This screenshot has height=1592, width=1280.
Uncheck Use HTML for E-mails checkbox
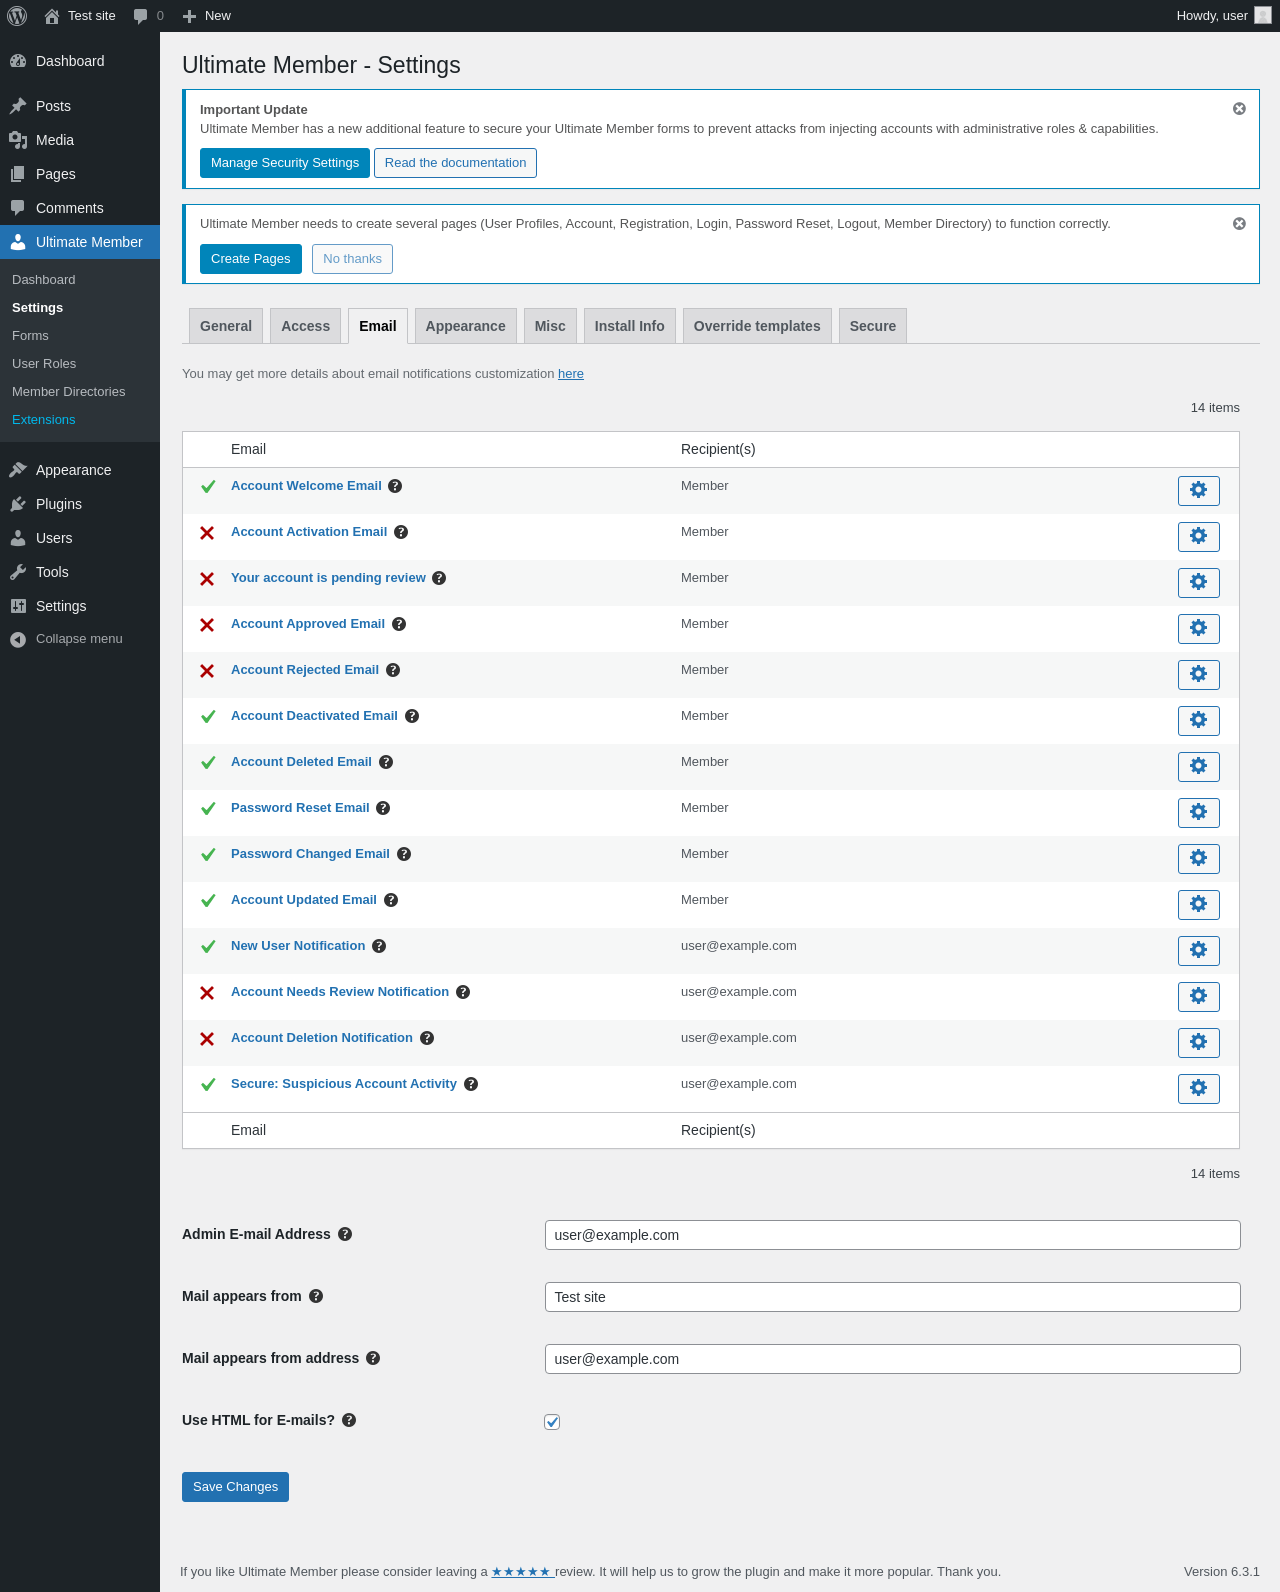[552, 1422]
